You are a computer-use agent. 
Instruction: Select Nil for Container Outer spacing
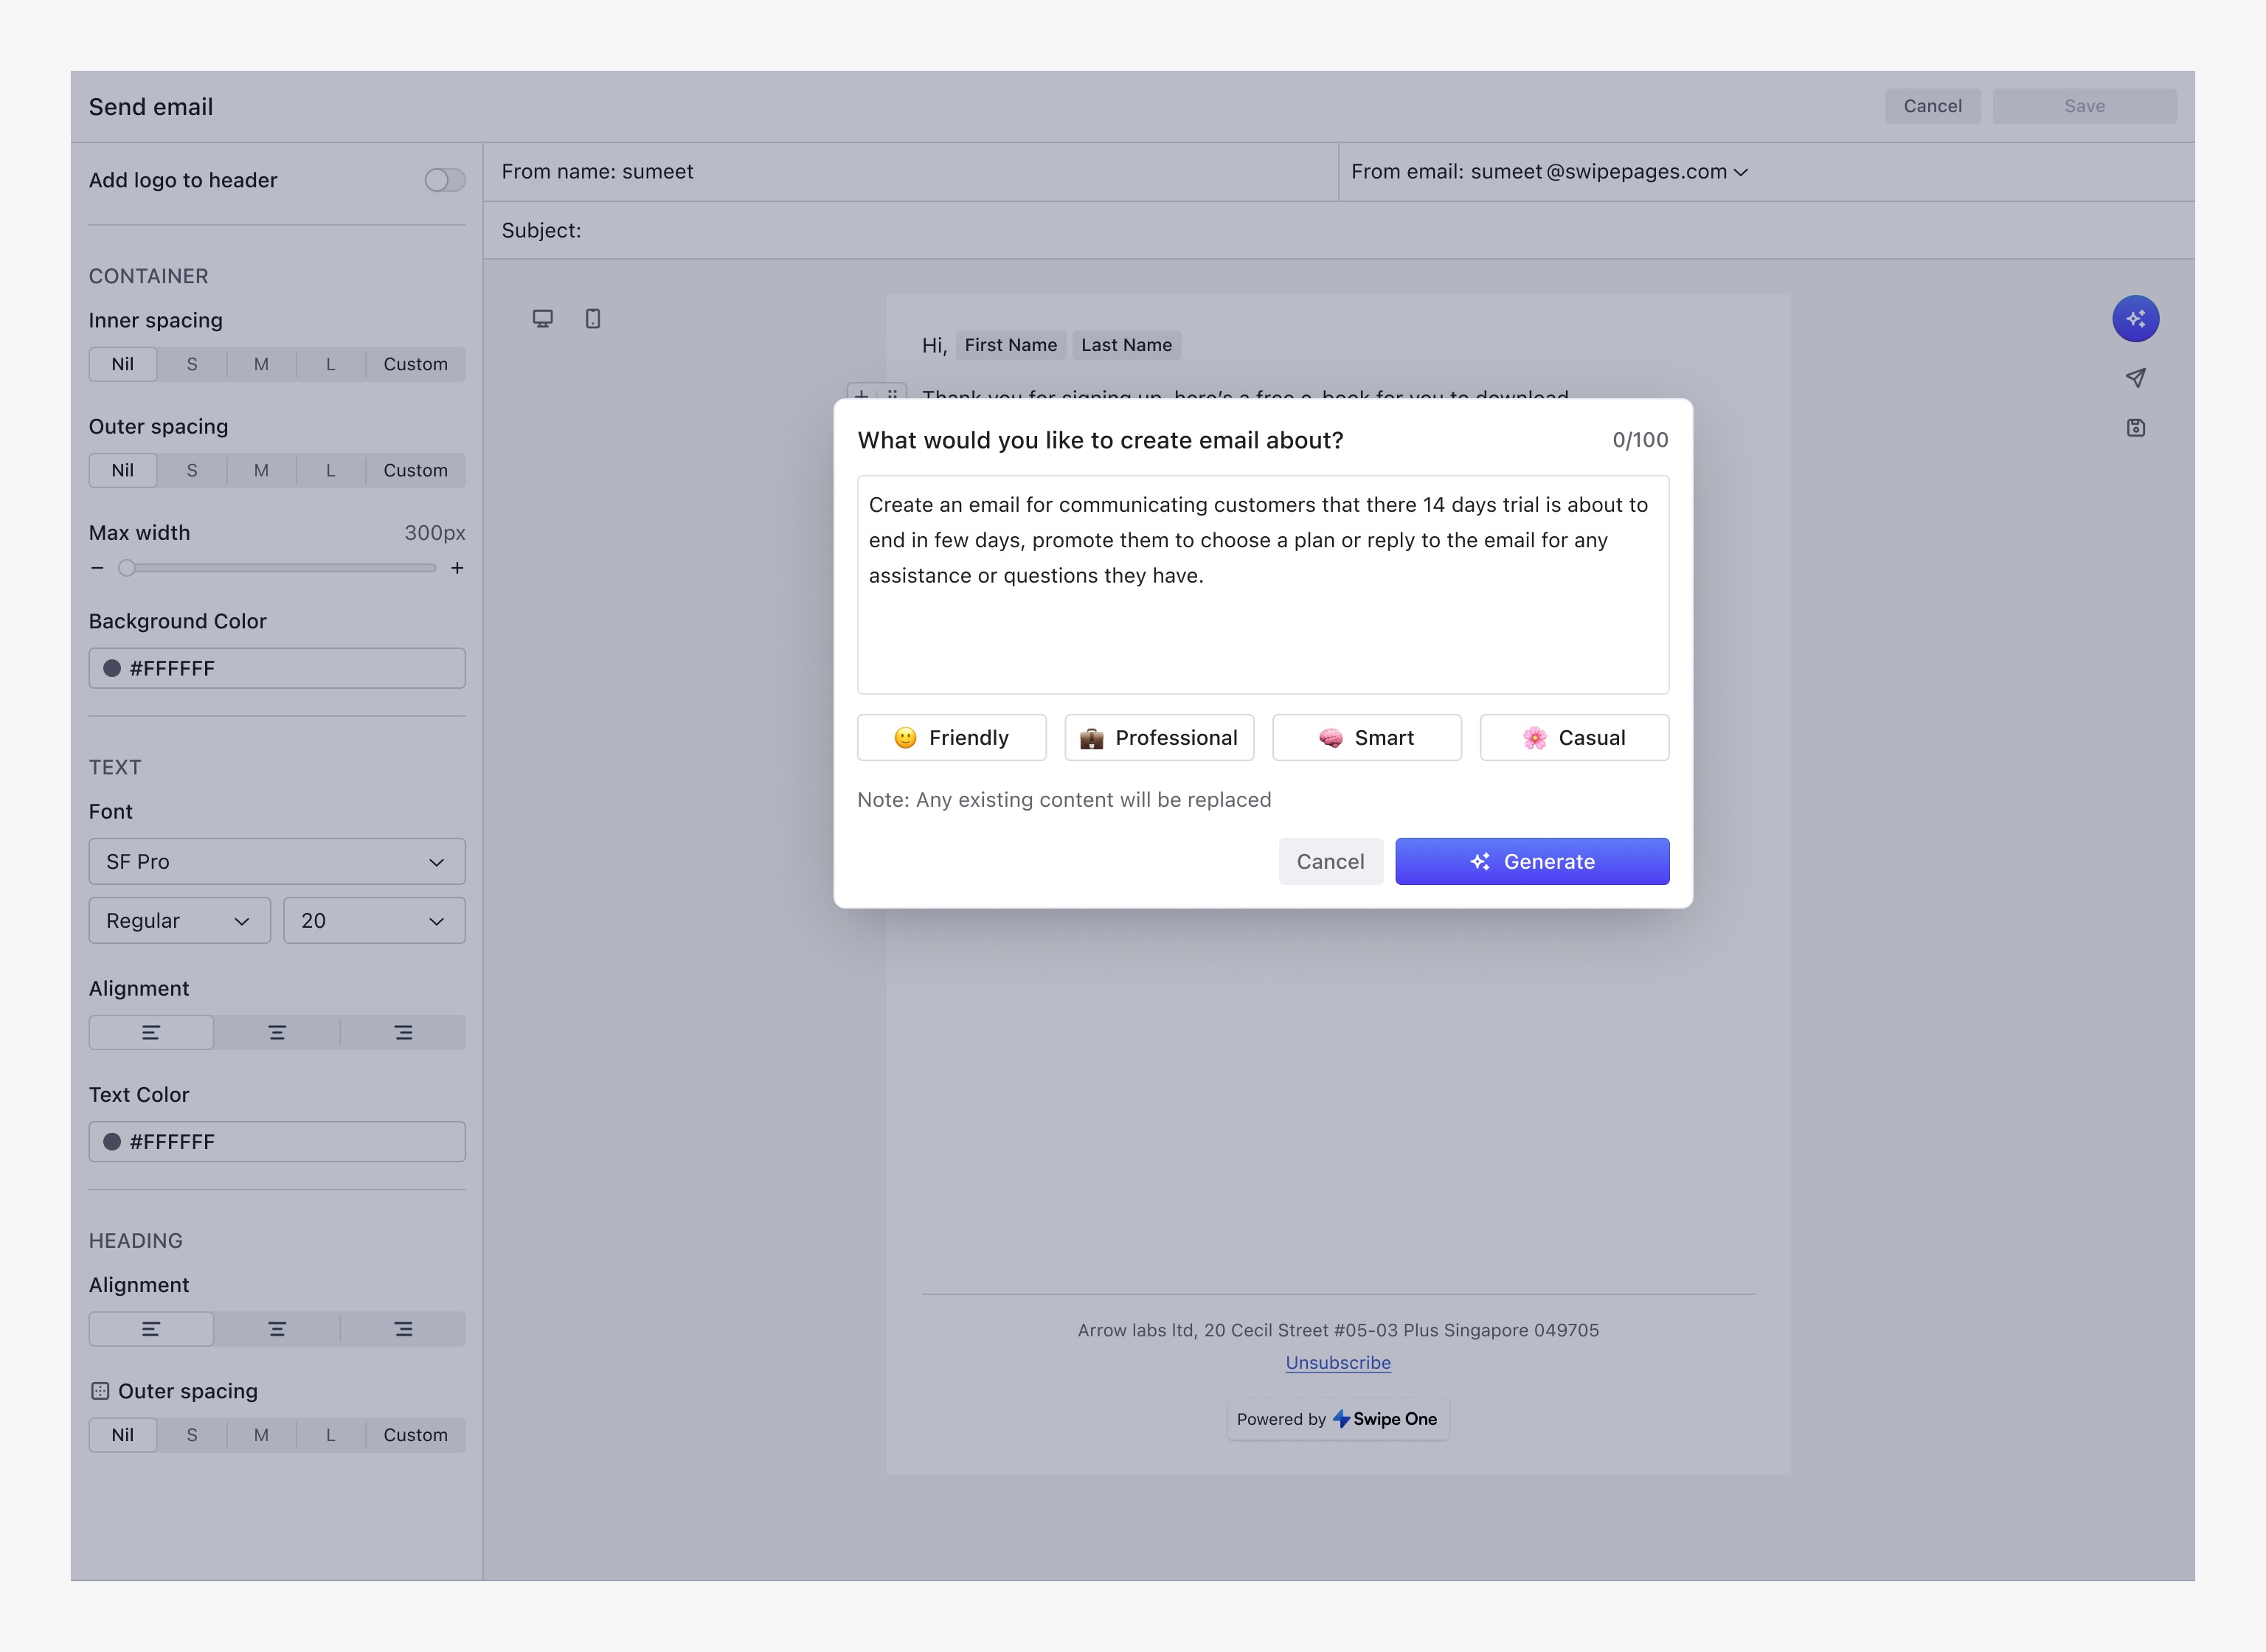click(123, 470)
